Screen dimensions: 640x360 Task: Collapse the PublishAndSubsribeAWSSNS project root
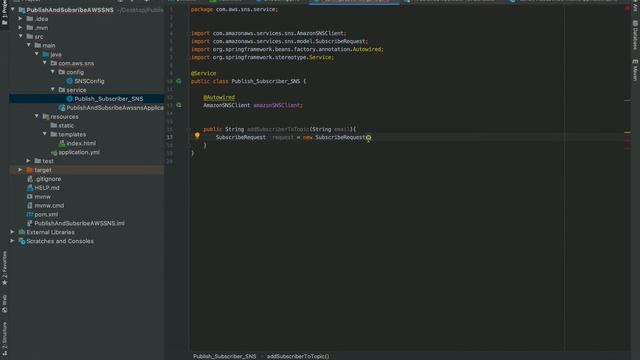pyautogui.click(x=13, y=9)
